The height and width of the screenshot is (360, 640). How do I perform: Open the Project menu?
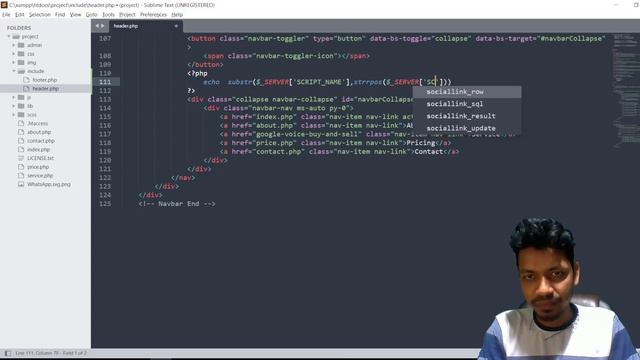(127, 14)
